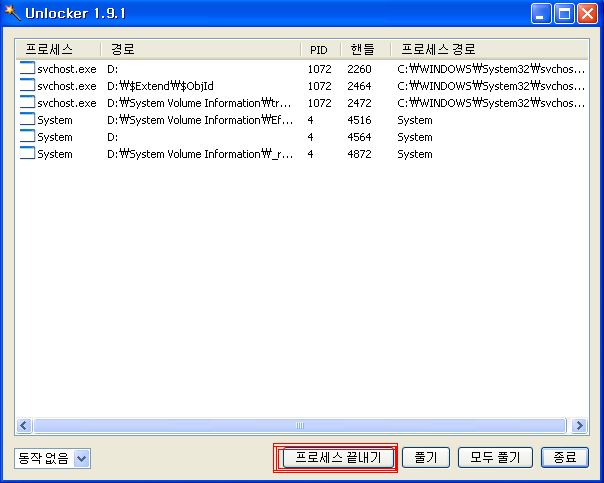
Task: Click the horizontal scrollbar thumb
Action: [x=300, y=426]
